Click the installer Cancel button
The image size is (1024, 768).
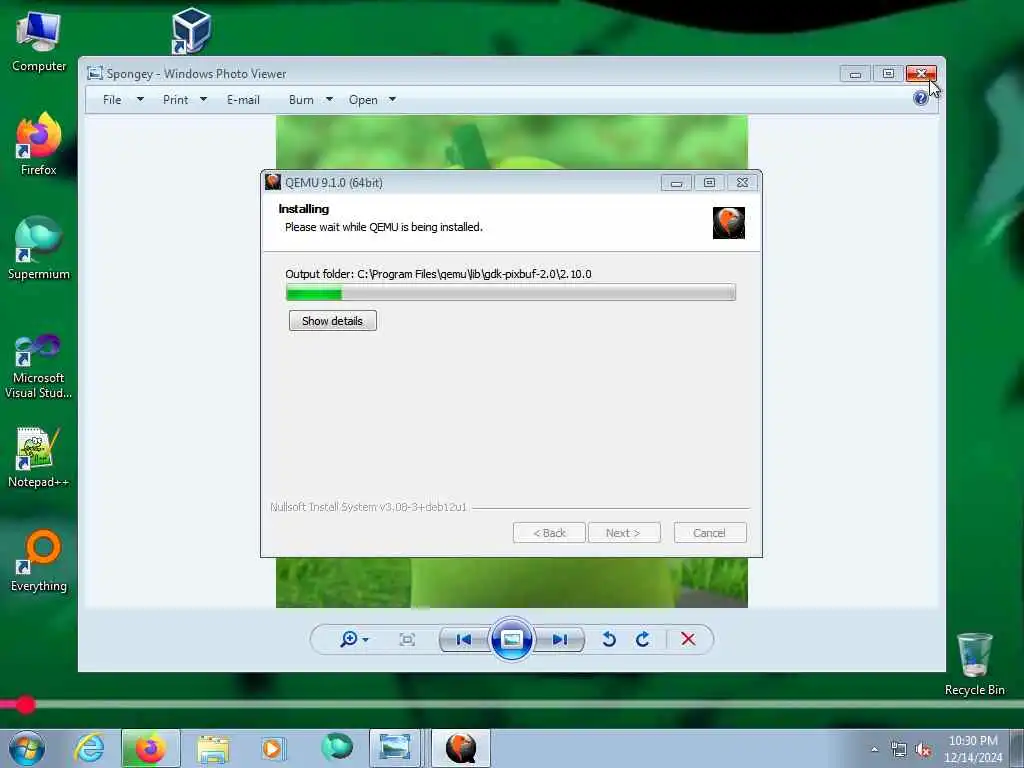click(709, 533)
